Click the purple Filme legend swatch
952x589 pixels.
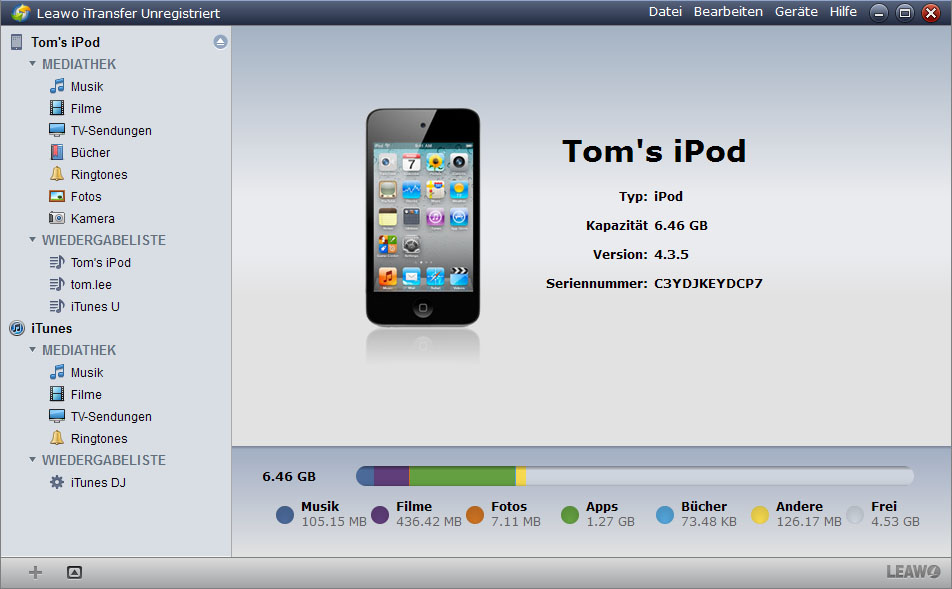pyautogui.click(x=379, y=515)
